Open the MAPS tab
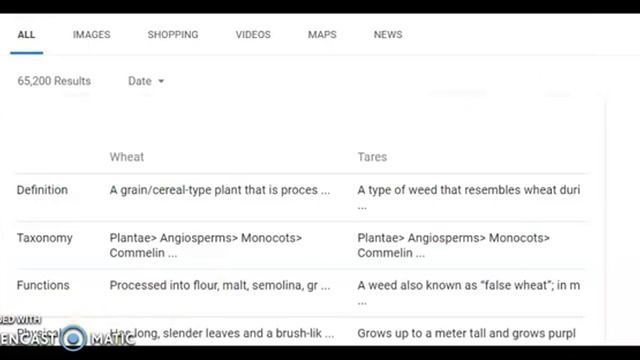Viewport: 640px width, 360px height. [x=322, y=35]
